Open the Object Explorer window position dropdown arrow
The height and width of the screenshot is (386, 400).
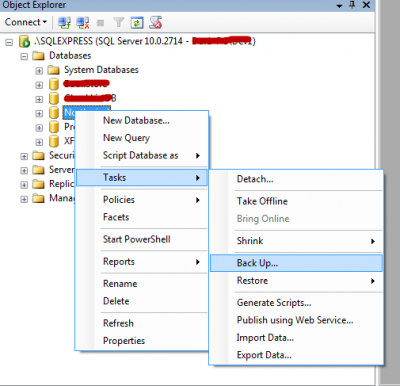tap(339, 6)
